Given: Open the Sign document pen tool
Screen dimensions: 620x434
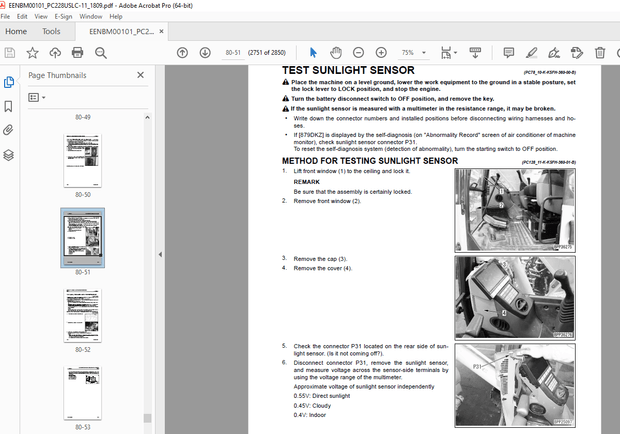Looking at the screenshot, I should coord(554,53).
